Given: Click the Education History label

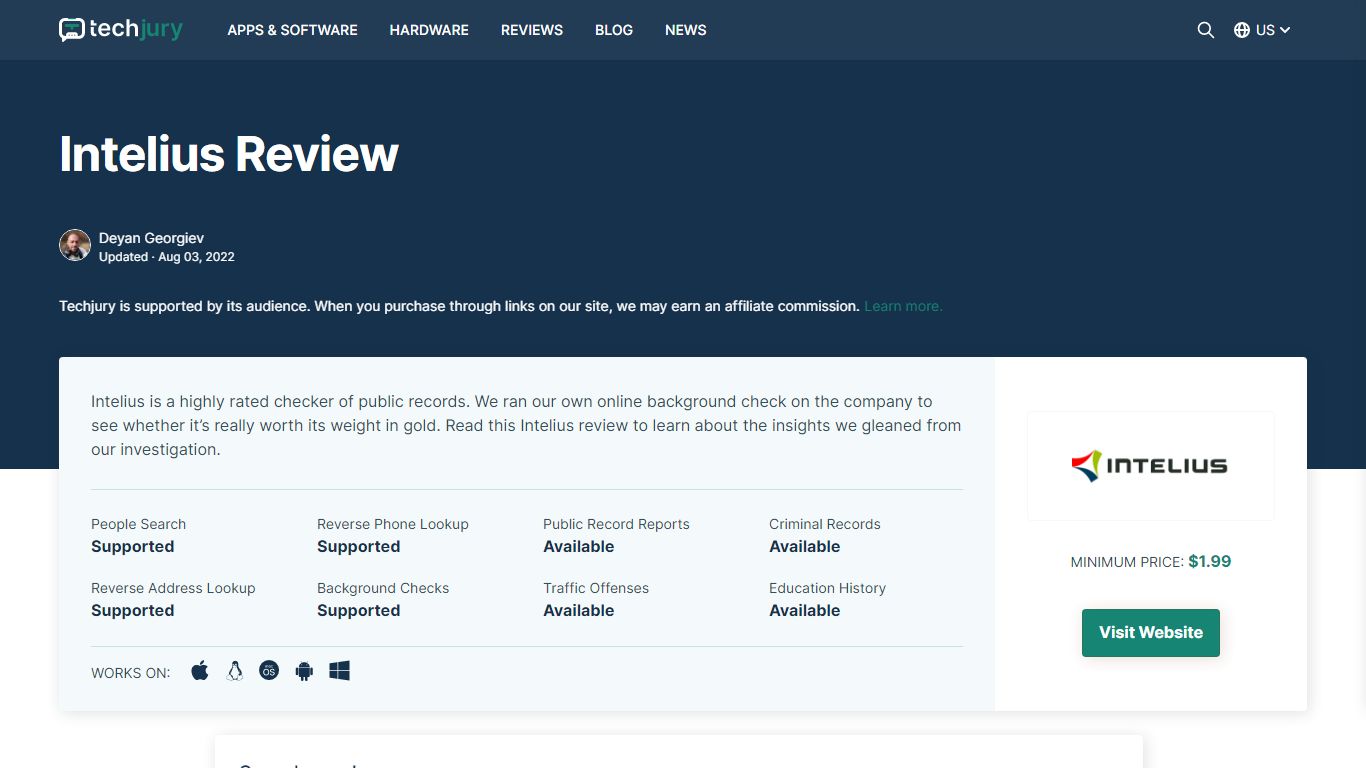Looking at the screenshot, I should 827,588.
